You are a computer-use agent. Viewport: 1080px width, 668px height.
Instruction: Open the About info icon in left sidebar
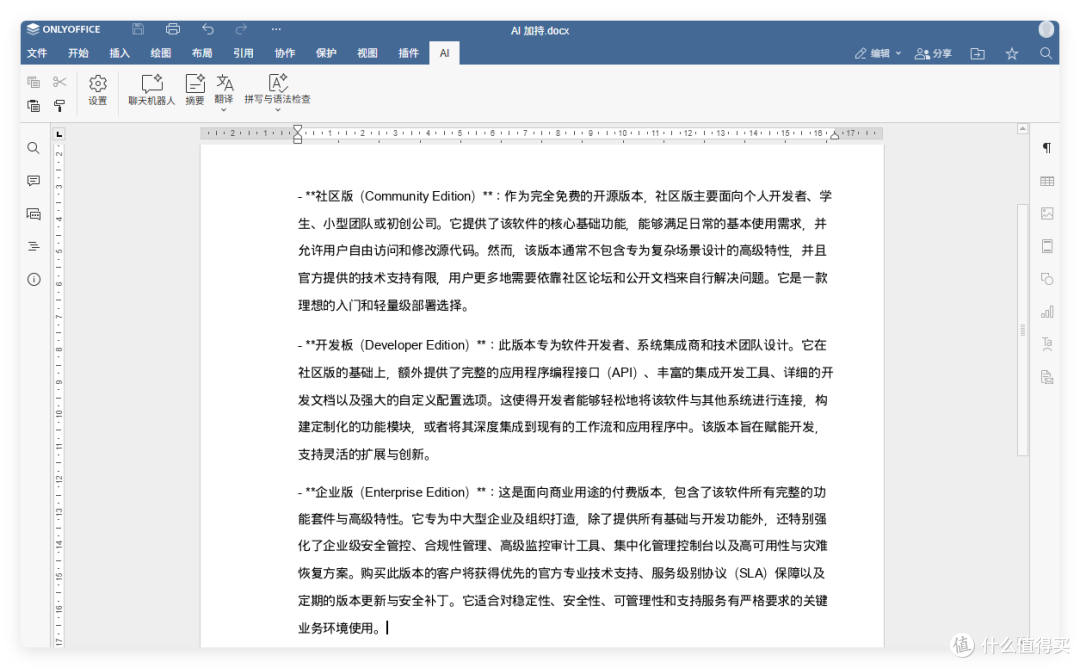[x=33, y=280]
